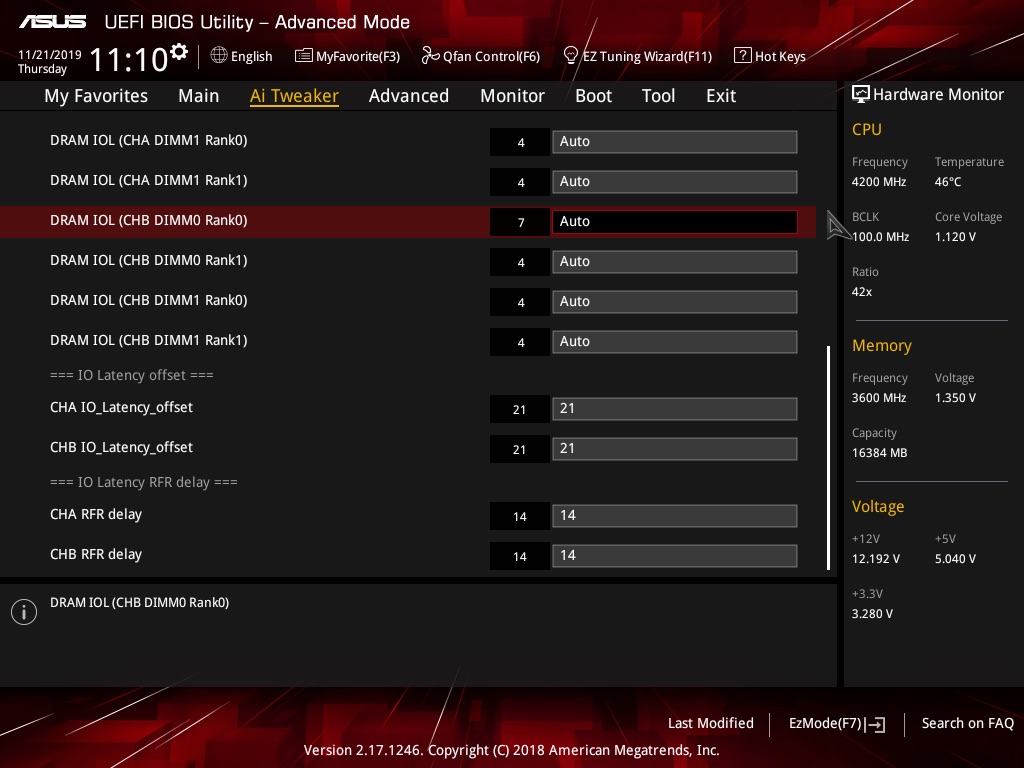Open Search on FAQ link

[967, 723]
